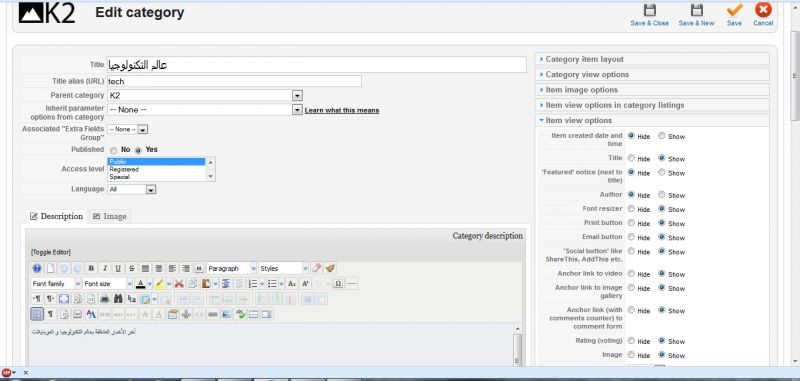This screenshot has width=800, height=381.
Task: Toggle italic formatting
Action: tap(105, 268)
